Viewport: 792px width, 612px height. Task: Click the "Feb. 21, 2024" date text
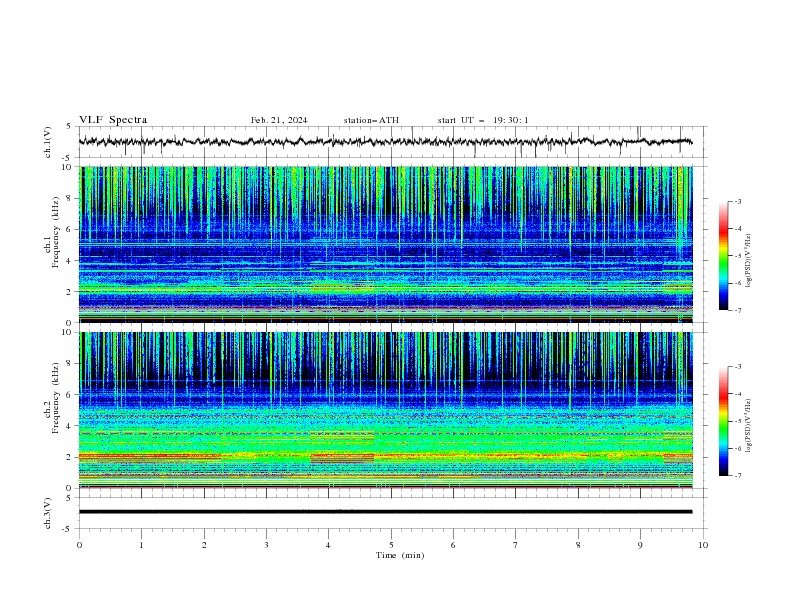pos(279,120)
